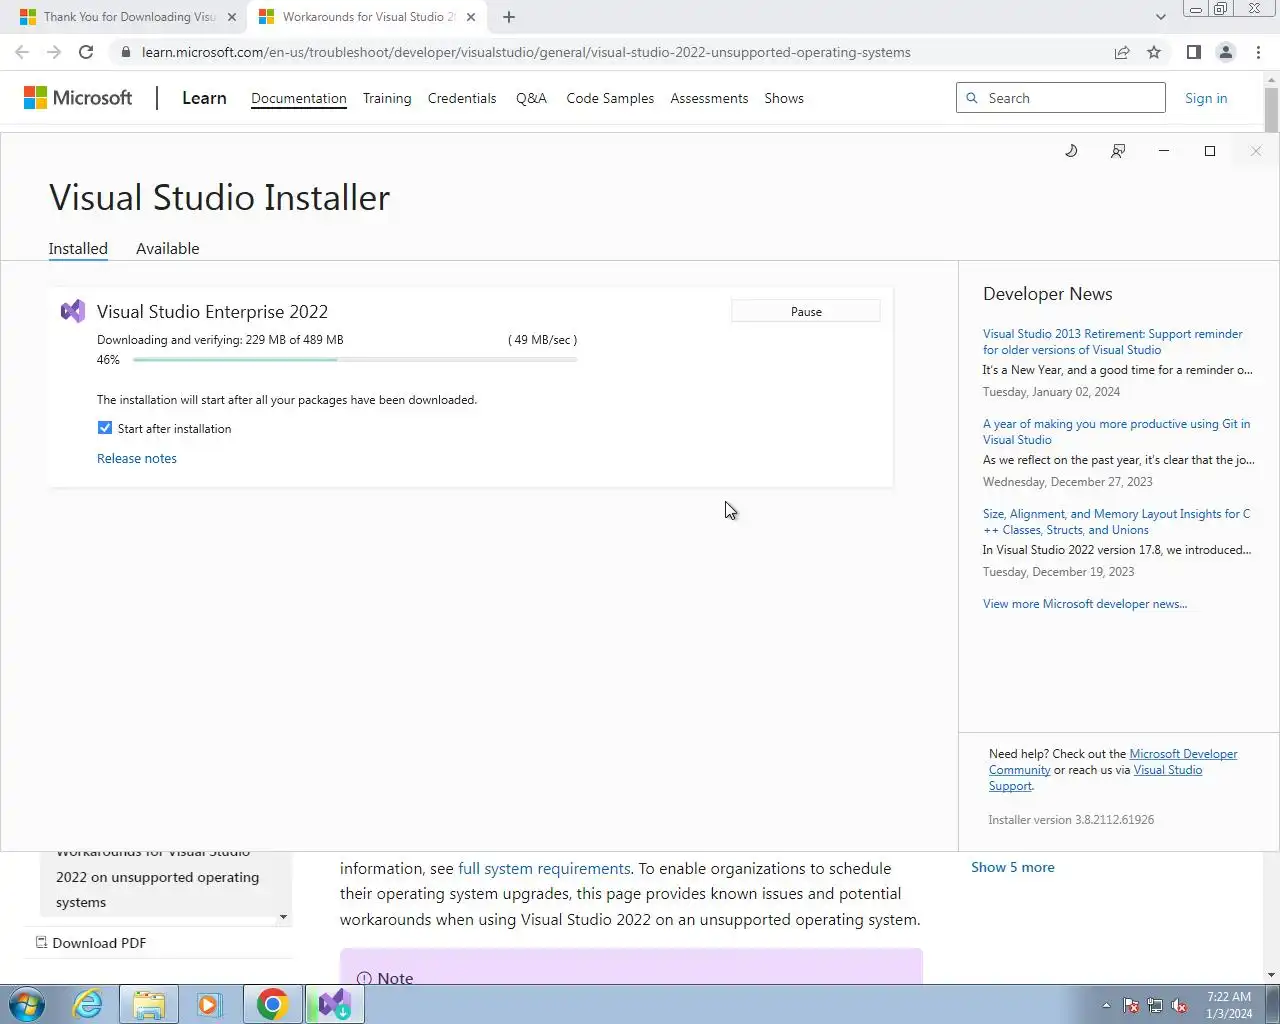Click sidebar list scroll-down arrow
Image resolution: width=1280 pixels, height=1024 pixels.
click(x=283, y=917)
